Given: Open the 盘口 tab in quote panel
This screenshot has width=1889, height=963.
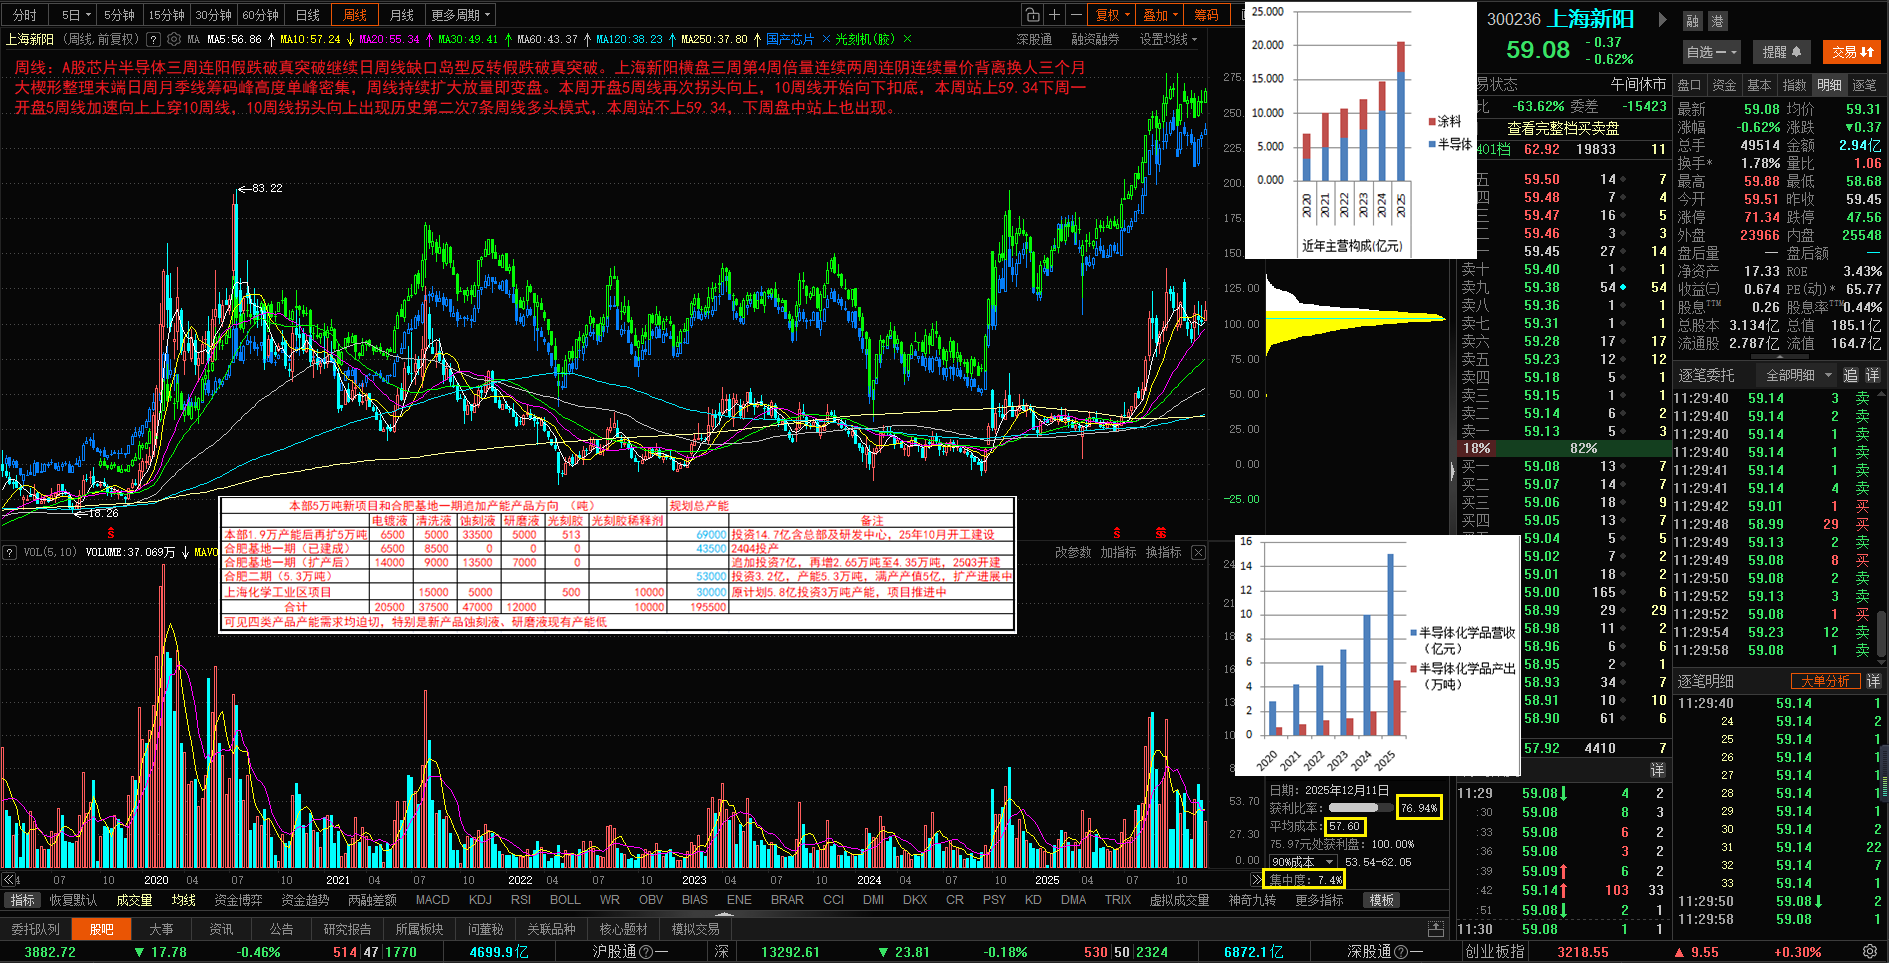Looking at the screenshot, I should [x=1690, y=85].
